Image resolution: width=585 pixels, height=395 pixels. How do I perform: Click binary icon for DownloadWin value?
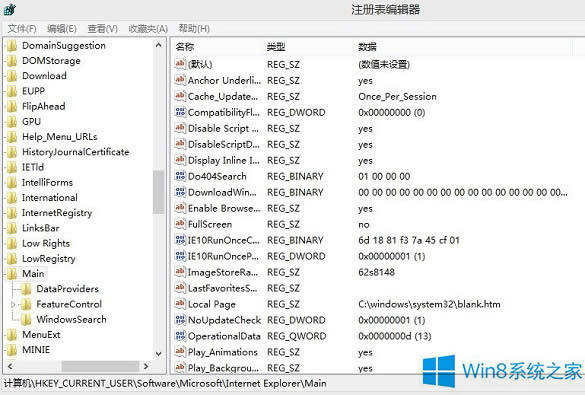[180, 192]
